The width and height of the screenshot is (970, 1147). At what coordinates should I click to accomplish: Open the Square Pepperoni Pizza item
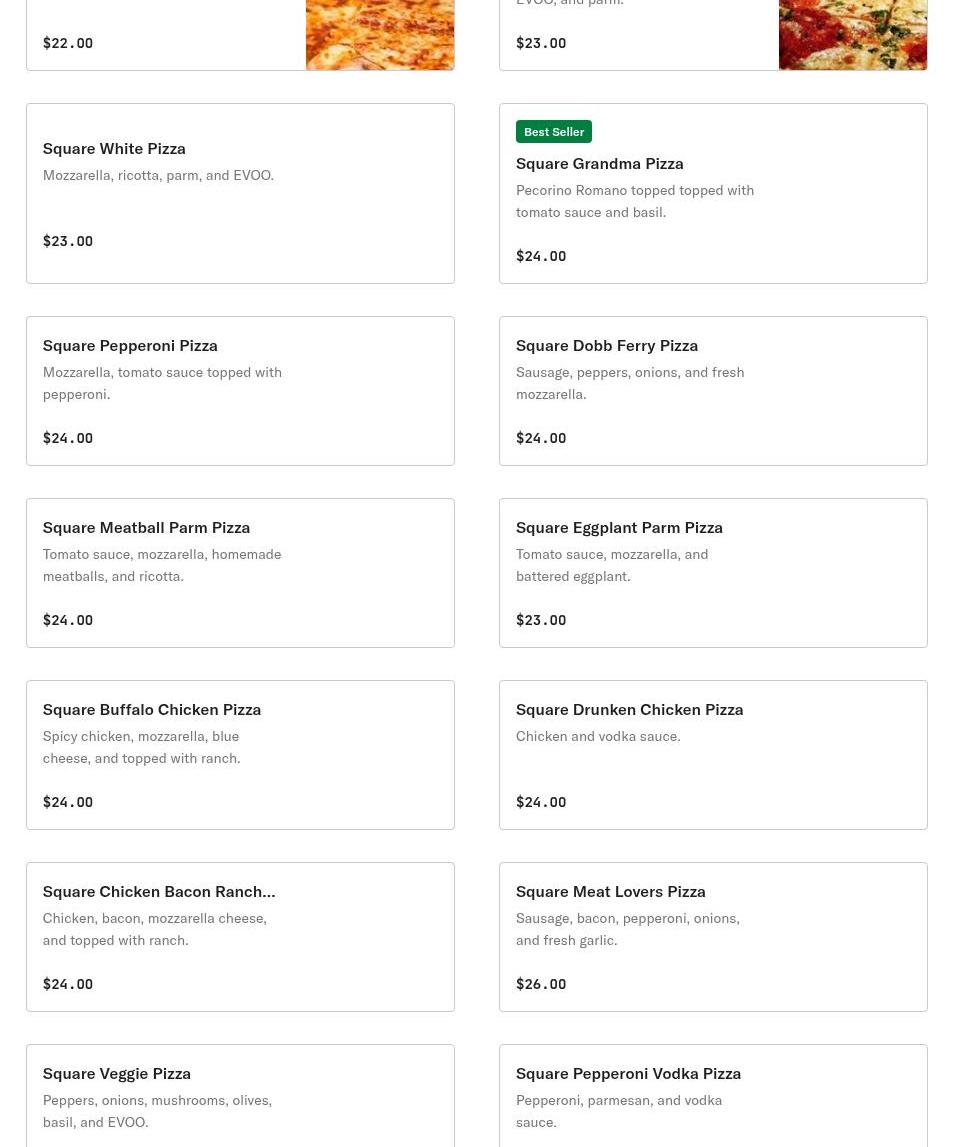(x=130, y=345)
